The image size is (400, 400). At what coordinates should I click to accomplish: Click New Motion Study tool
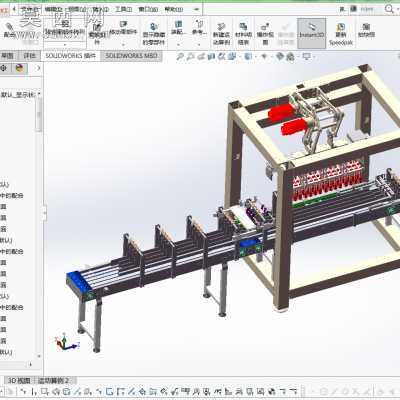pyautogui.click(x=221, y=33)
